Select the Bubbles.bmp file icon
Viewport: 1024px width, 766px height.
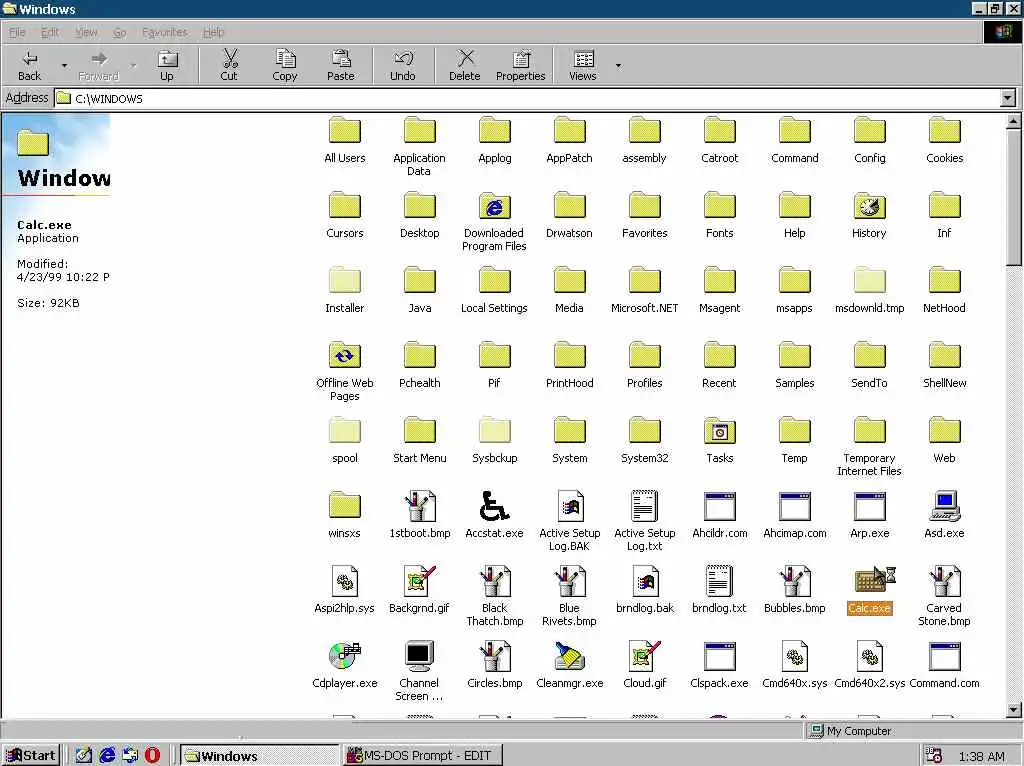pyautogui.click(x=794, y=581)
